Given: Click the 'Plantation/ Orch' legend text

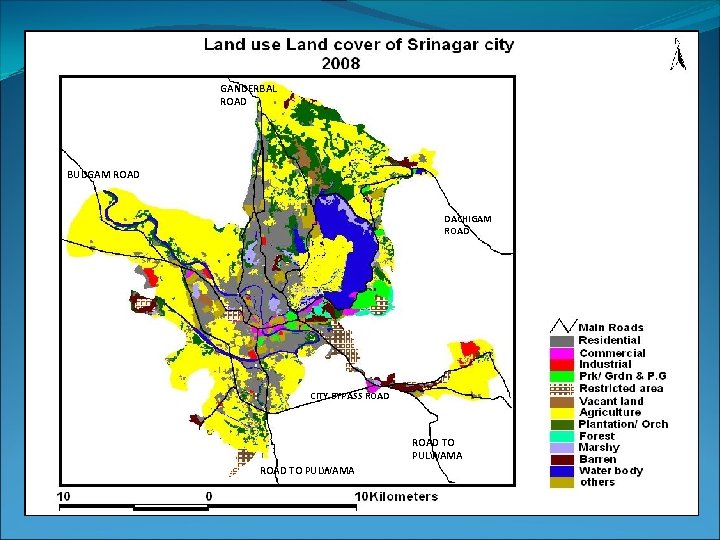Looking at the screenshot, I should click(624, 424).
